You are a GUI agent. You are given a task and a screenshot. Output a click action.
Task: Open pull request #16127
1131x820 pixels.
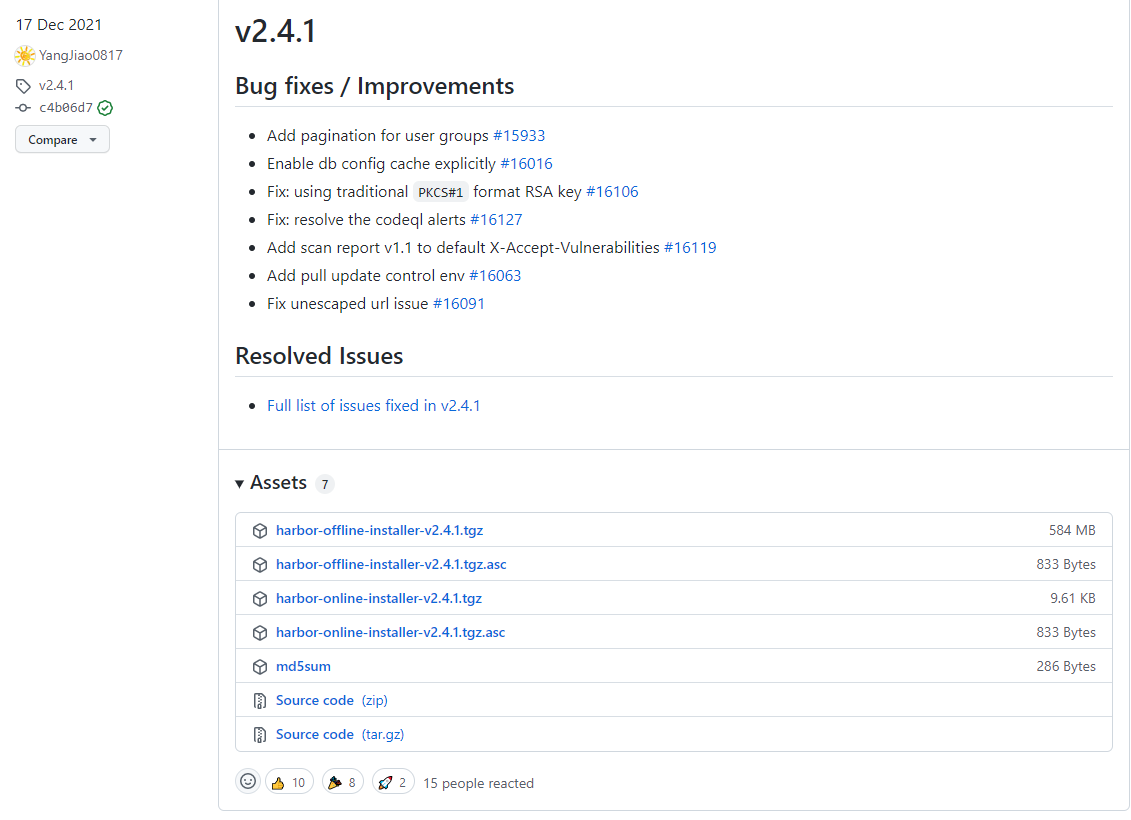click(496, 220)
